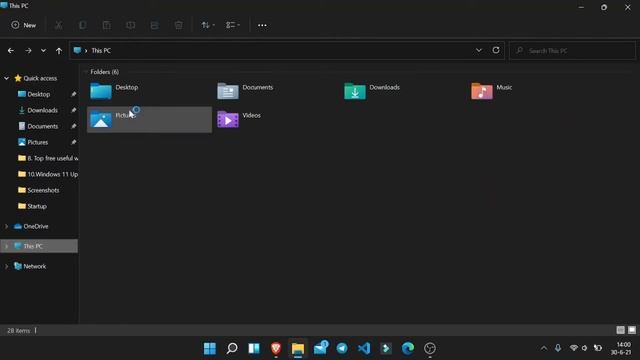Click the microphone tray icon
Viewport: 640px width, 360px height.
tap(558, 348)
